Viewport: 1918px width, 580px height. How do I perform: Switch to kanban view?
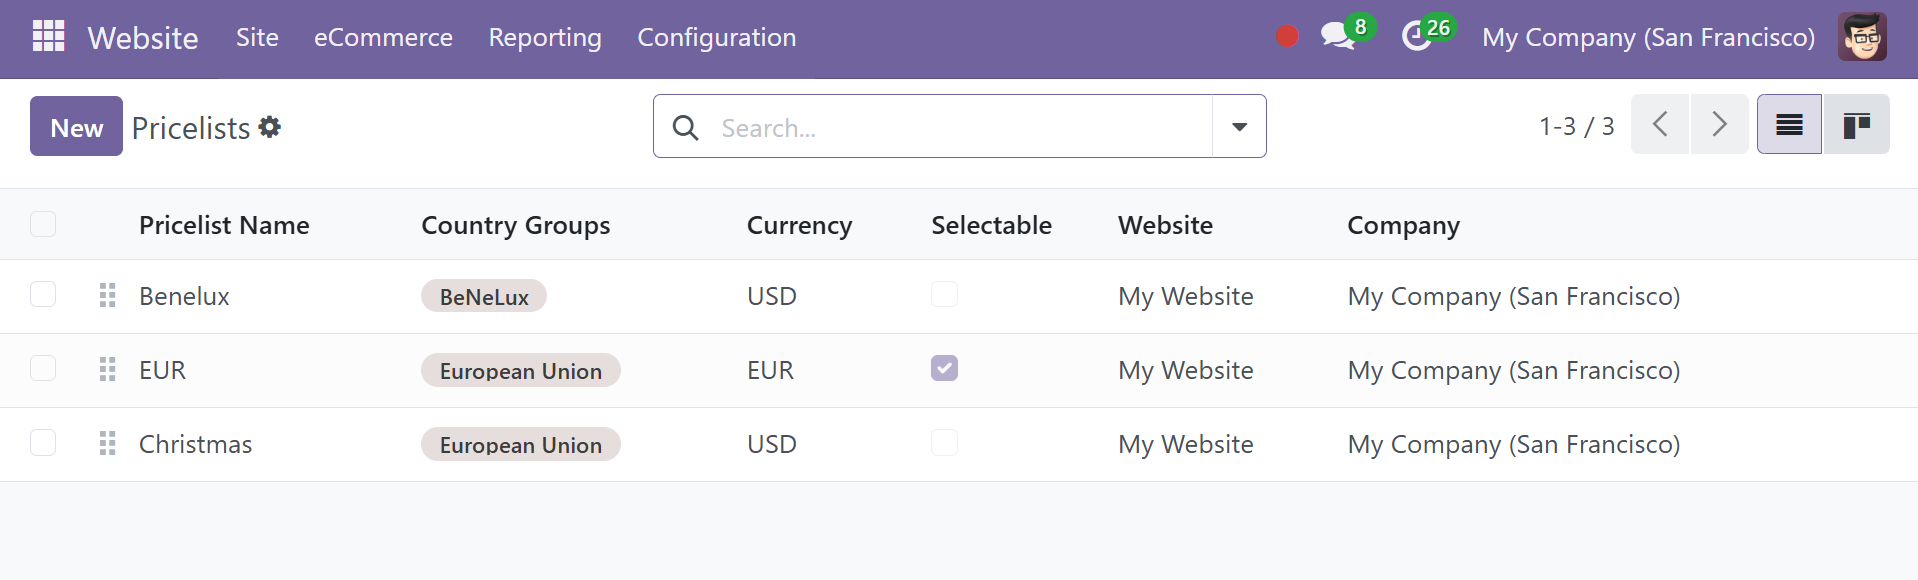pos(1856,125)
